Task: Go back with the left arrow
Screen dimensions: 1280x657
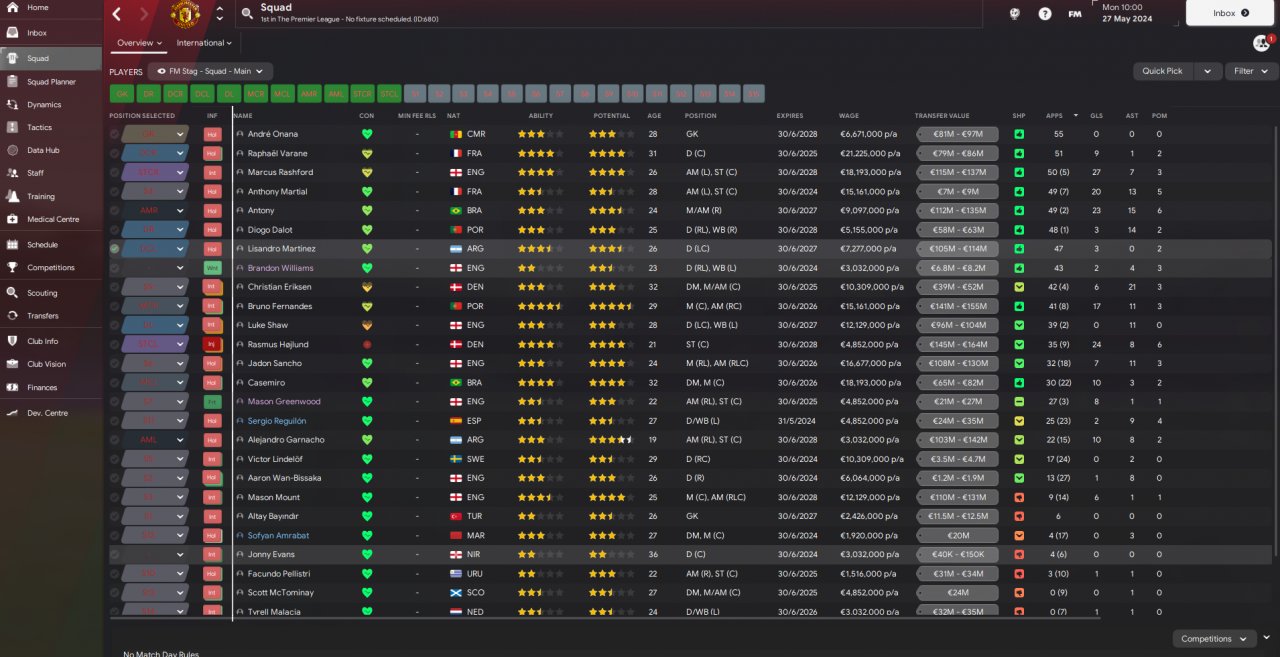Action: coord(117,14)
